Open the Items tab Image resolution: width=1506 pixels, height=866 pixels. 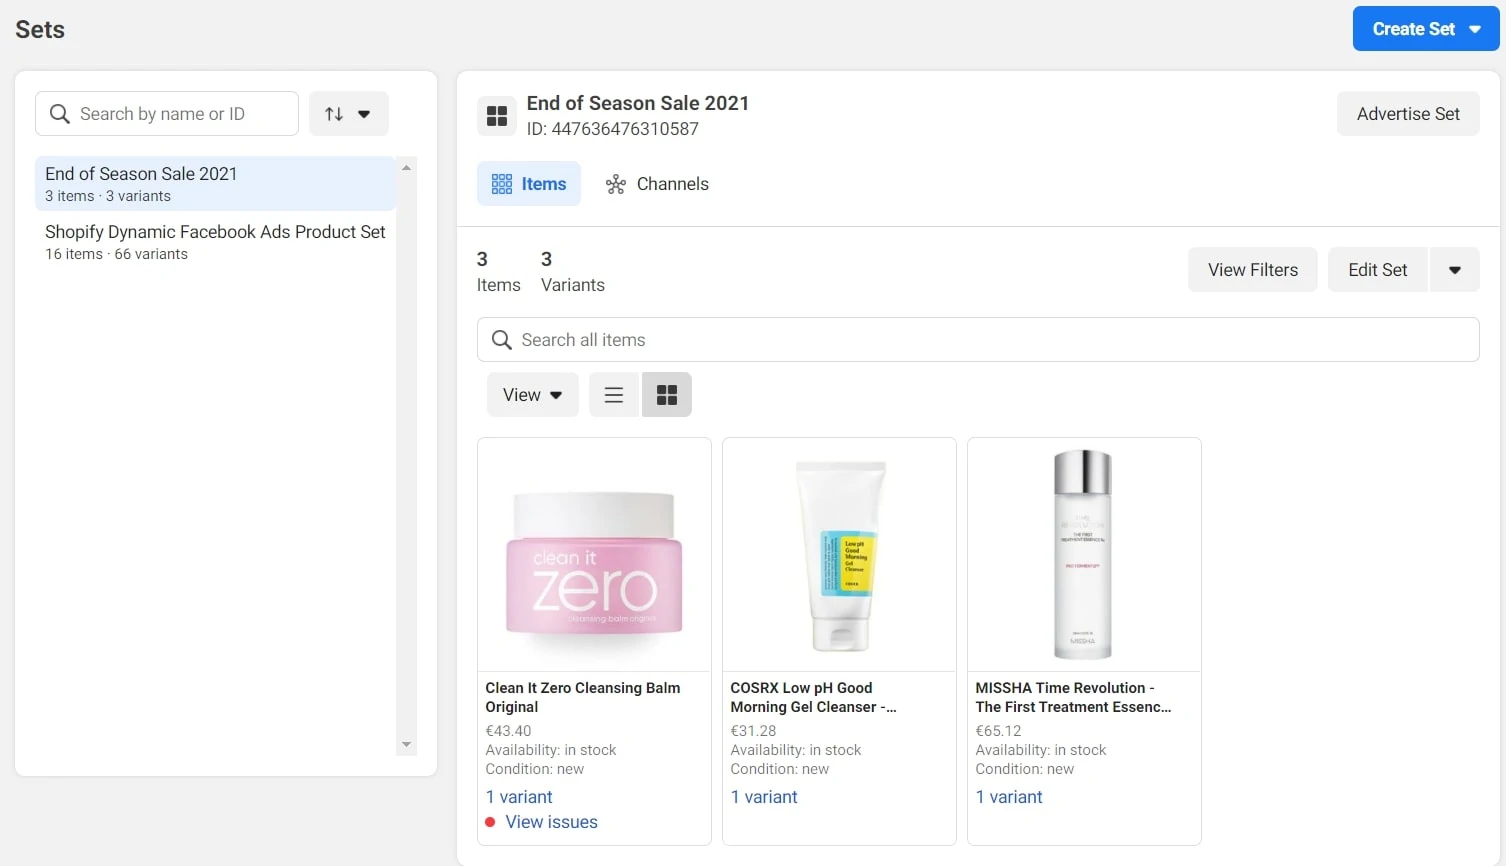pyautogui.click(x=529, y=184)
